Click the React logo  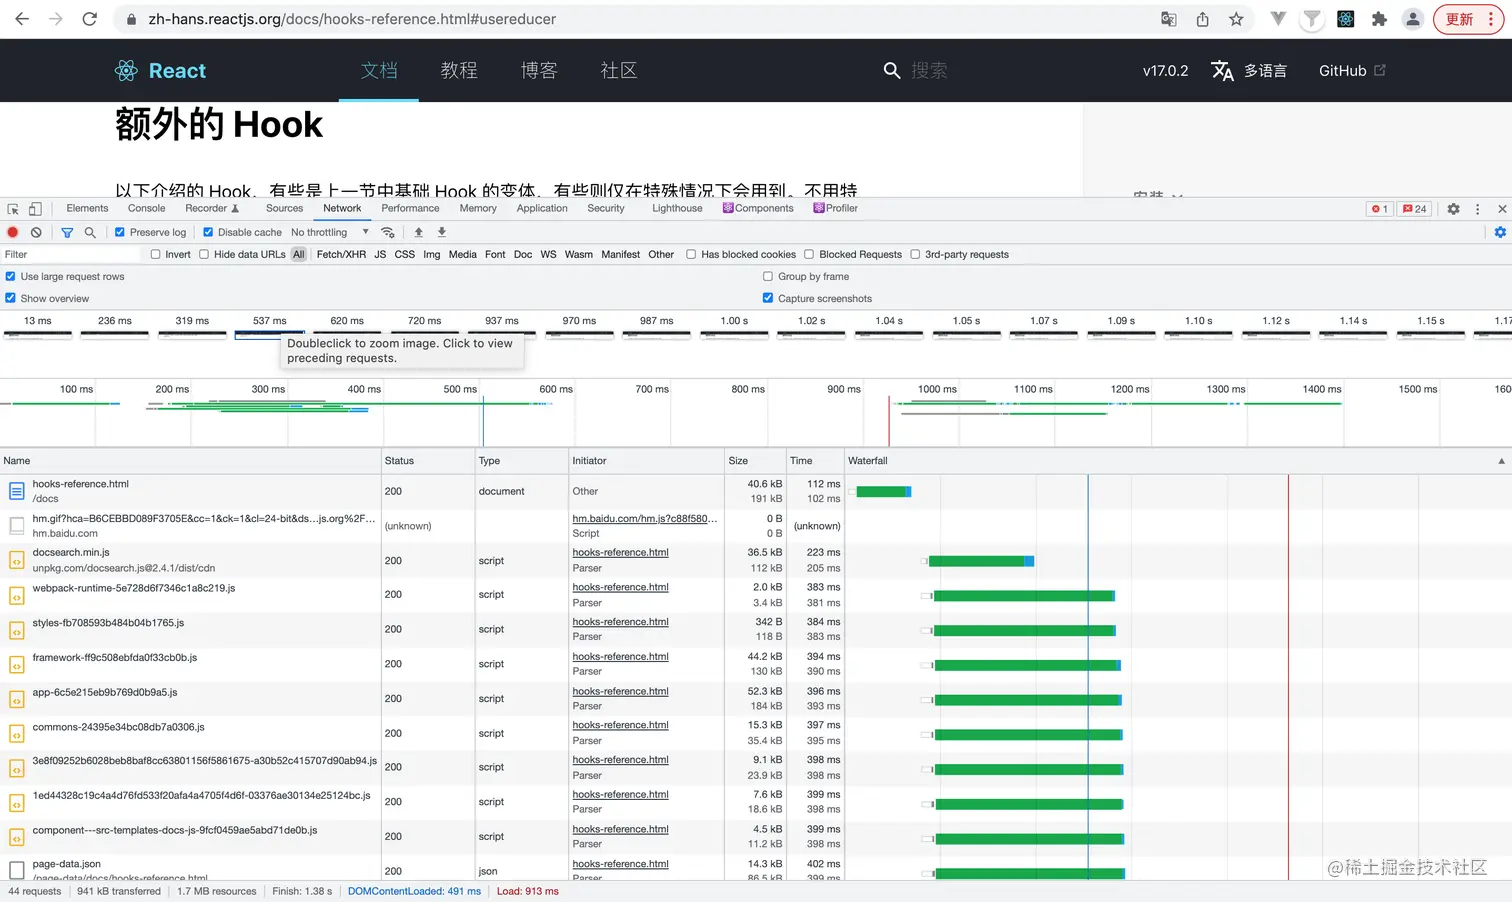[160, 70]
